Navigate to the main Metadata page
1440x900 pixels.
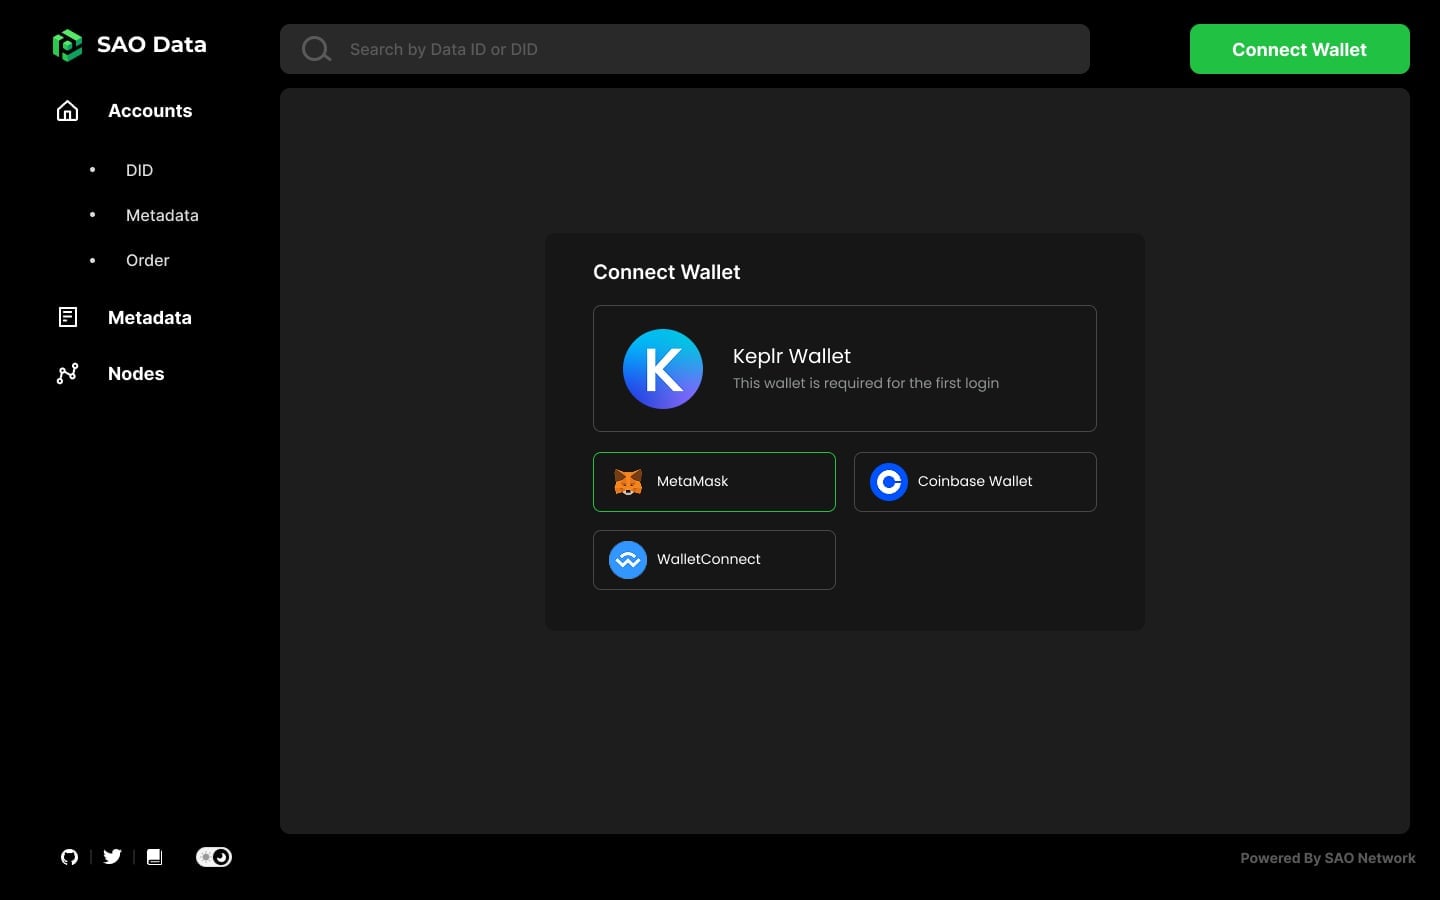tap(150, 318)
